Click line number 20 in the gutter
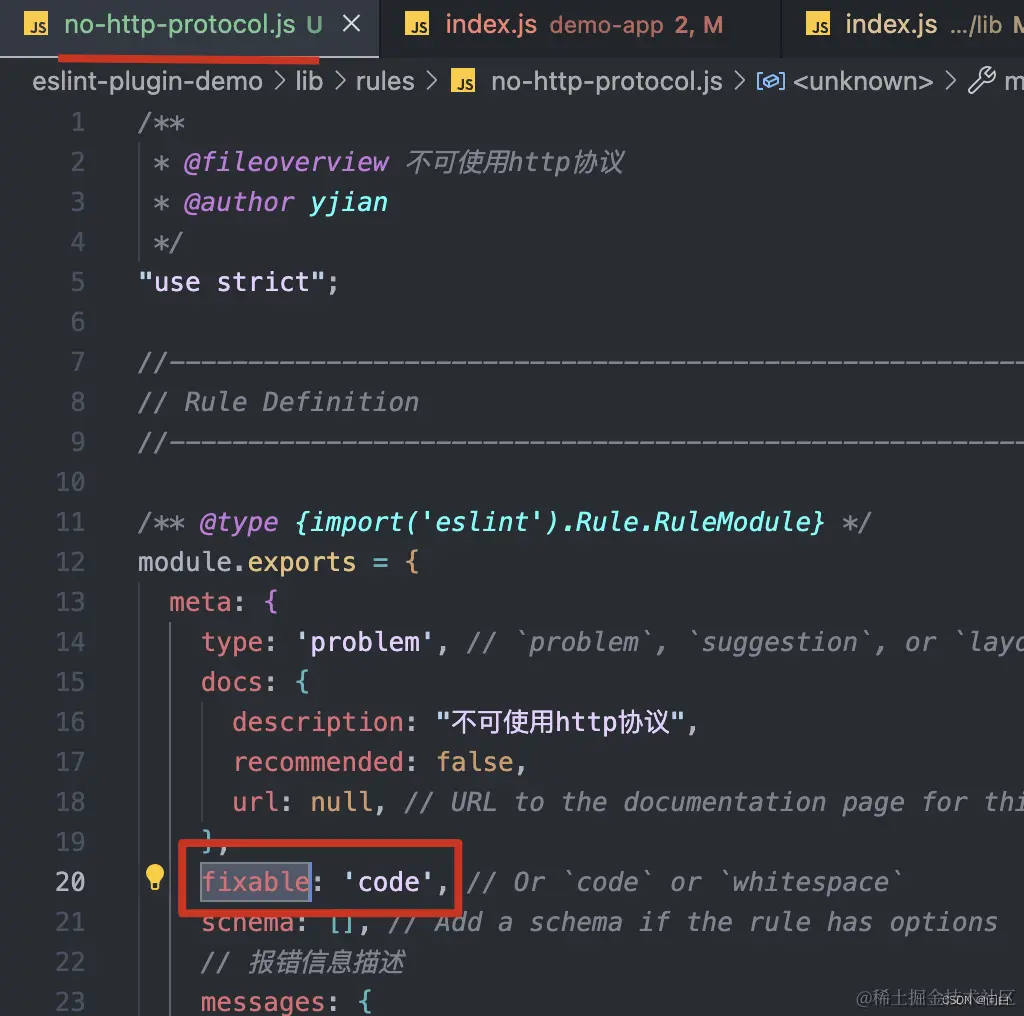 click(x=71, y=882)
